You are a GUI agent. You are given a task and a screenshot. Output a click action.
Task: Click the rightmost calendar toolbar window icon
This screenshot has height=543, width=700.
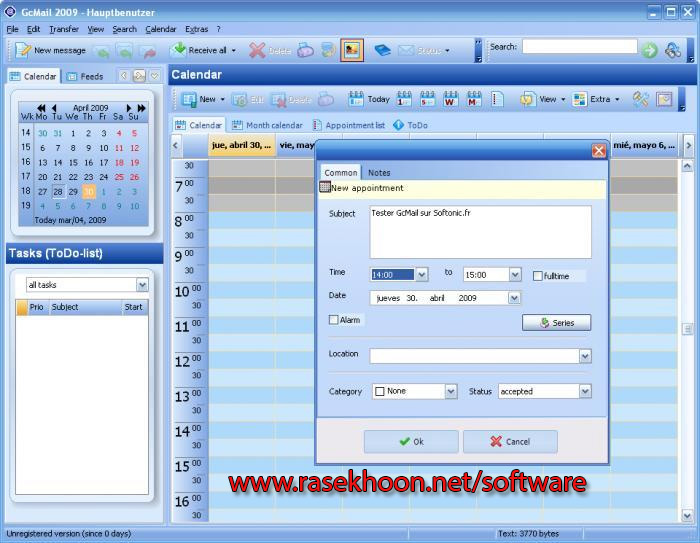click(664, 99)
